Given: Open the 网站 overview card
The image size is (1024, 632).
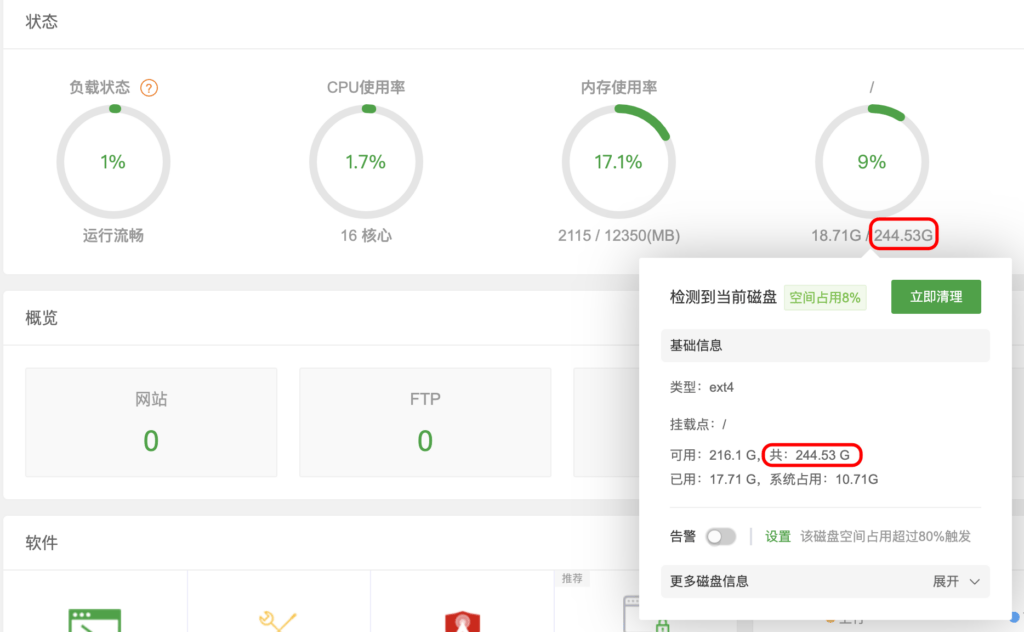Looking at the screenshot, I should pyautogui.click(x=151, y=422).
